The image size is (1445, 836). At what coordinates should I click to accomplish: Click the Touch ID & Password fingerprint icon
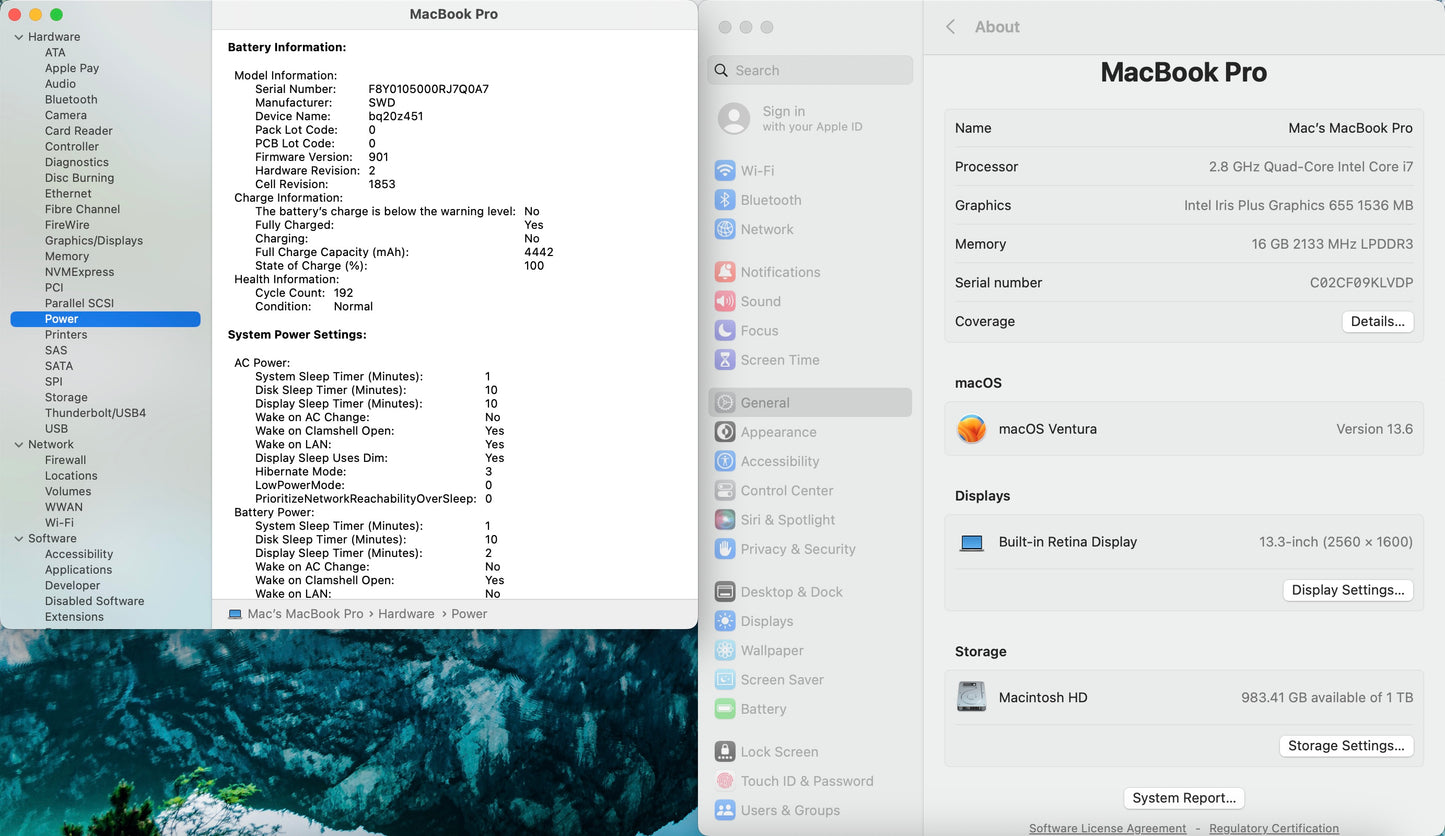coord(725,781)
